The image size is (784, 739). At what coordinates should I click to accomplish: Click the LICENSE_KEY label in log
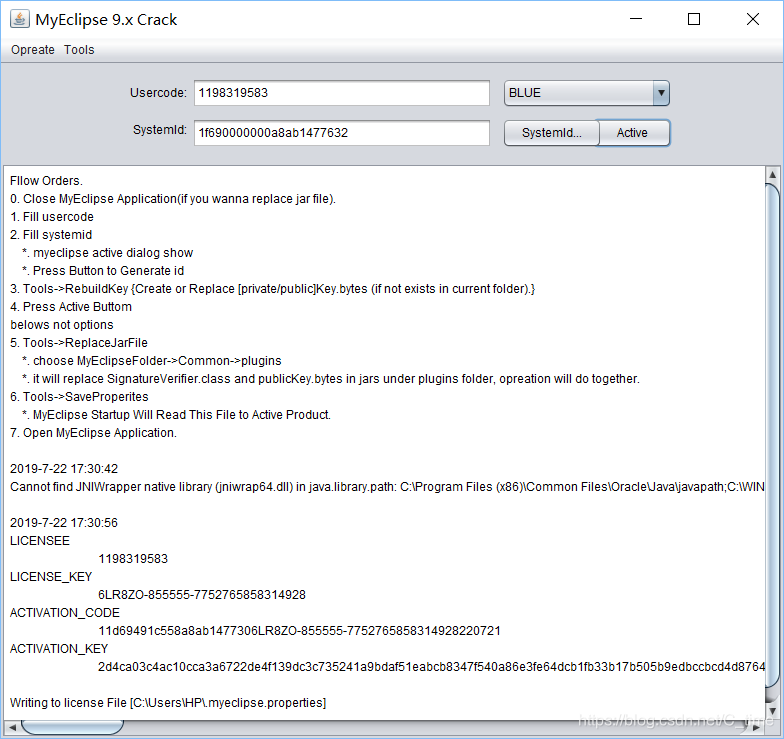[51, 576]
